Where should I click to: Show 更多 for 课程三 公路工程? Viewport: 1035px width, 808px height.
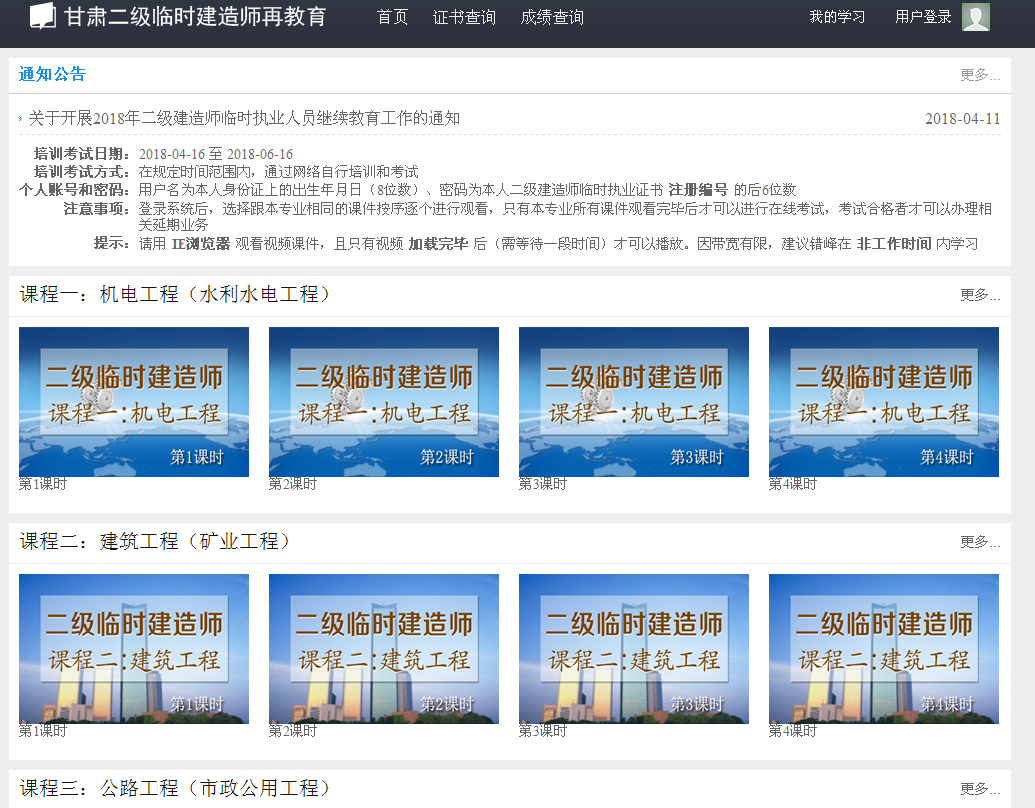click(x=979, y=789)
